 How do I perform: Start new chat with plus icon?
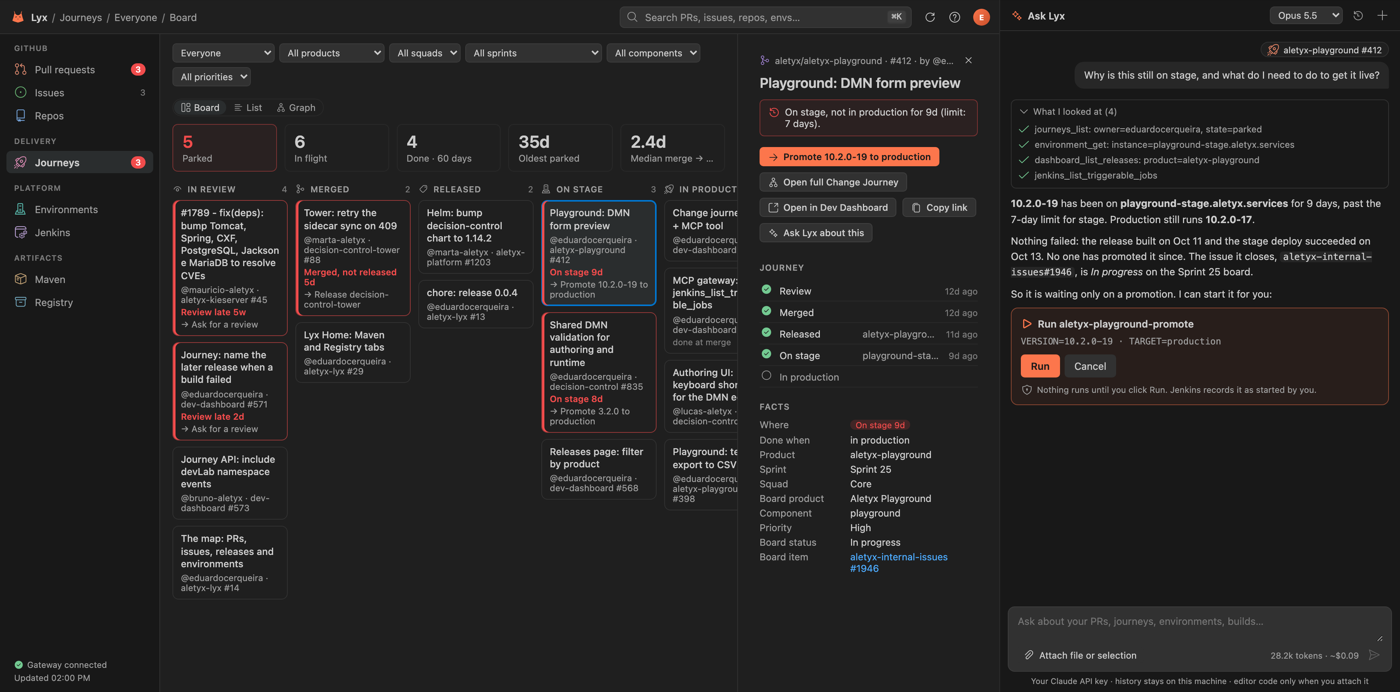(1382, 16)
